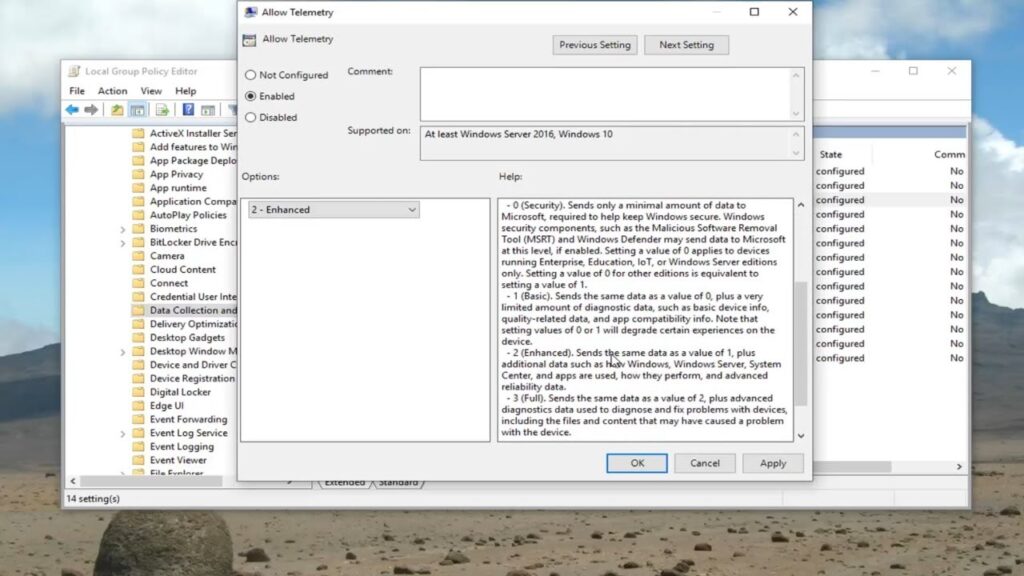Maximize the Allow Telemetry dialog
This screenshot has width=1024, height=576.
click(754, 12)
